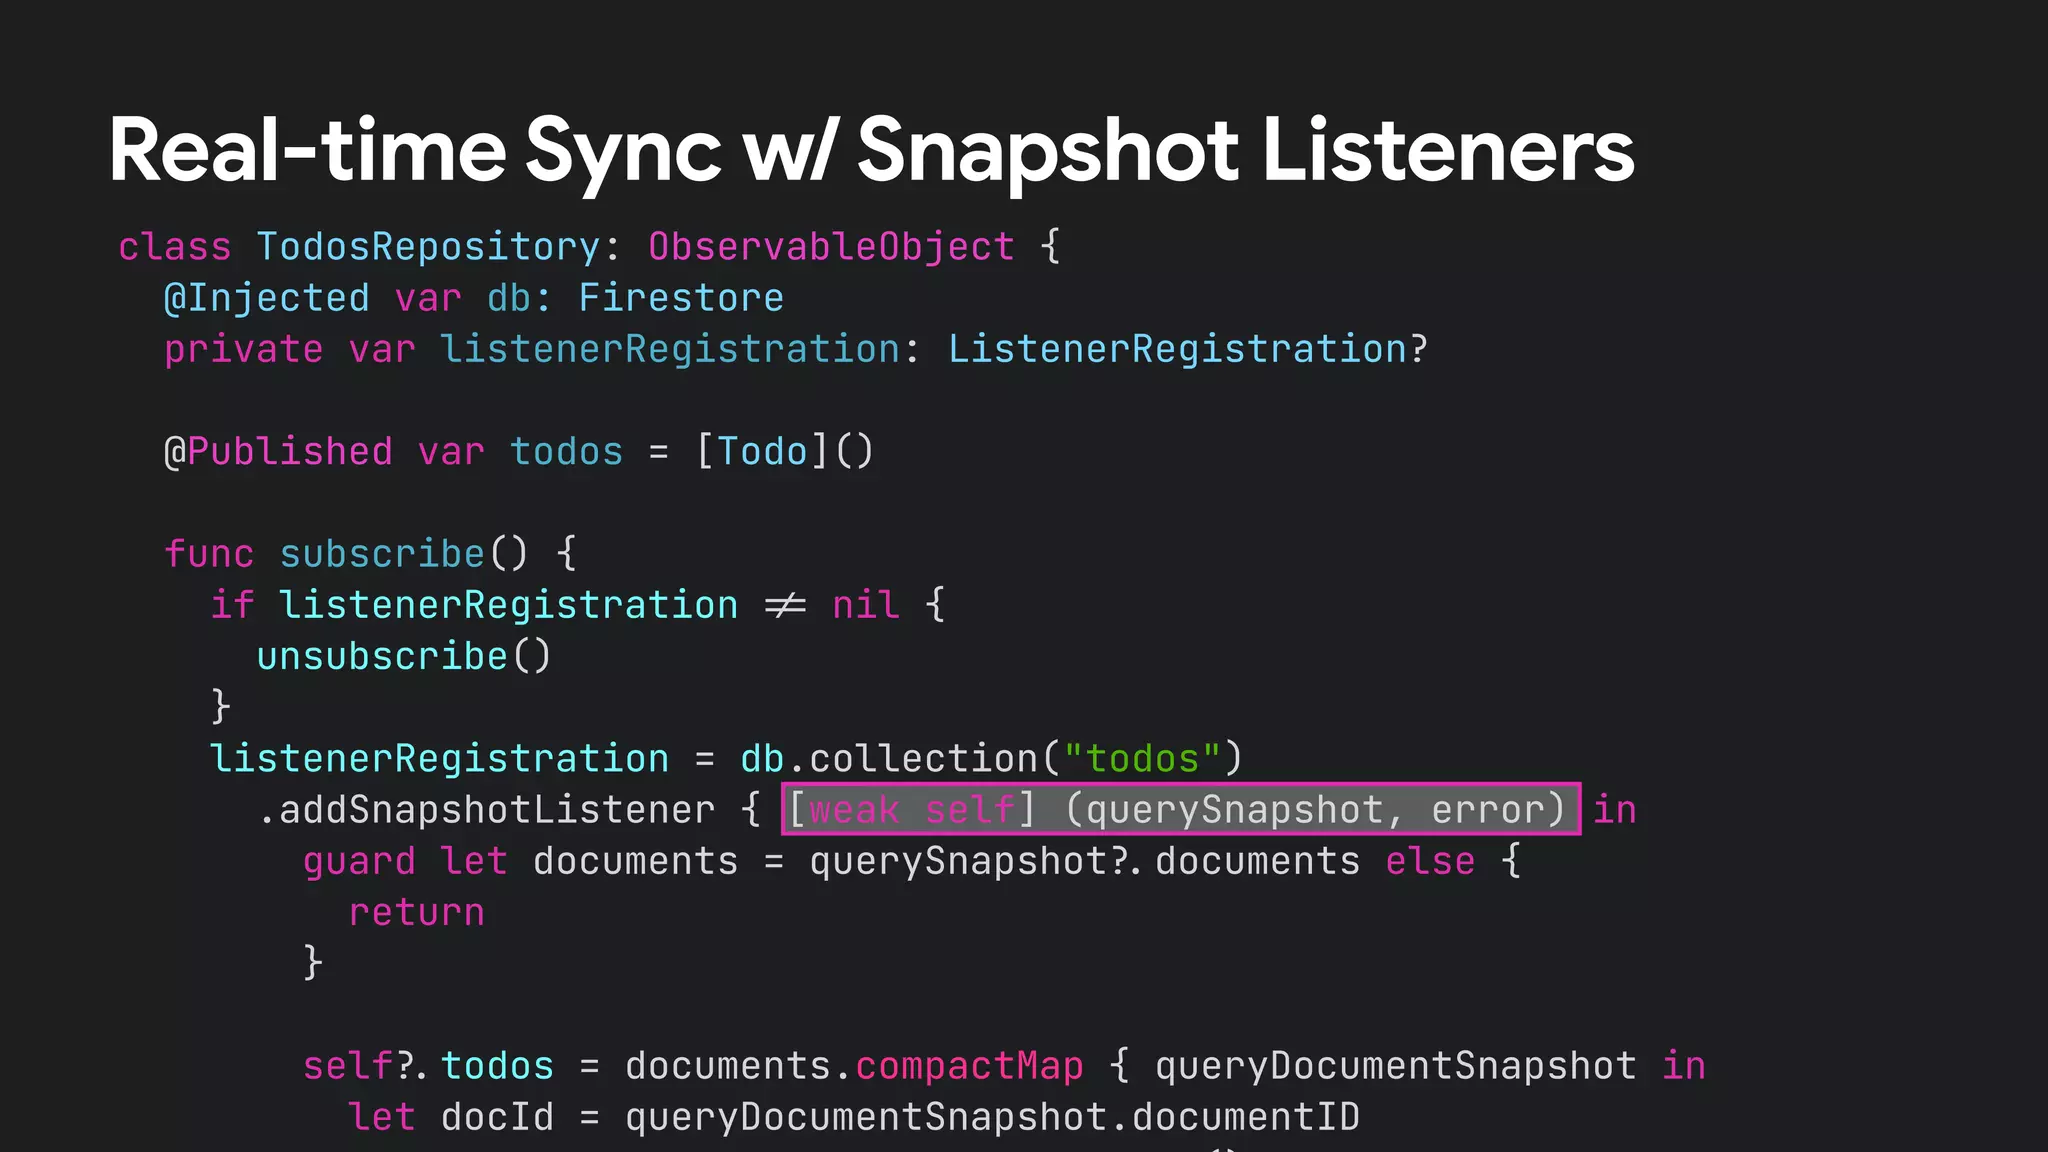
Task: Click 'queryDocumentSnapshot.documentID' expression
Action: [992, 1118]
